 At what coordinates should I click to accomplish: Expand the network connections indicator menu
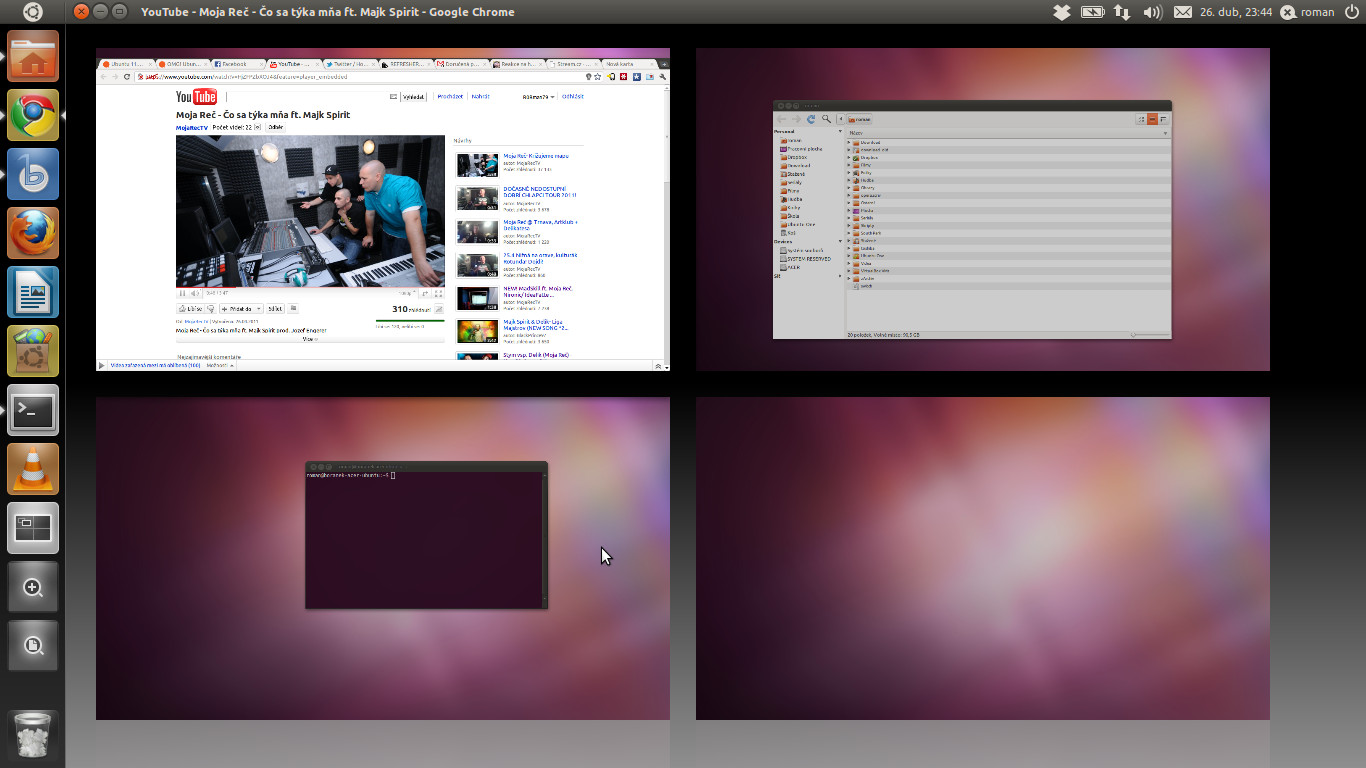1122,12
